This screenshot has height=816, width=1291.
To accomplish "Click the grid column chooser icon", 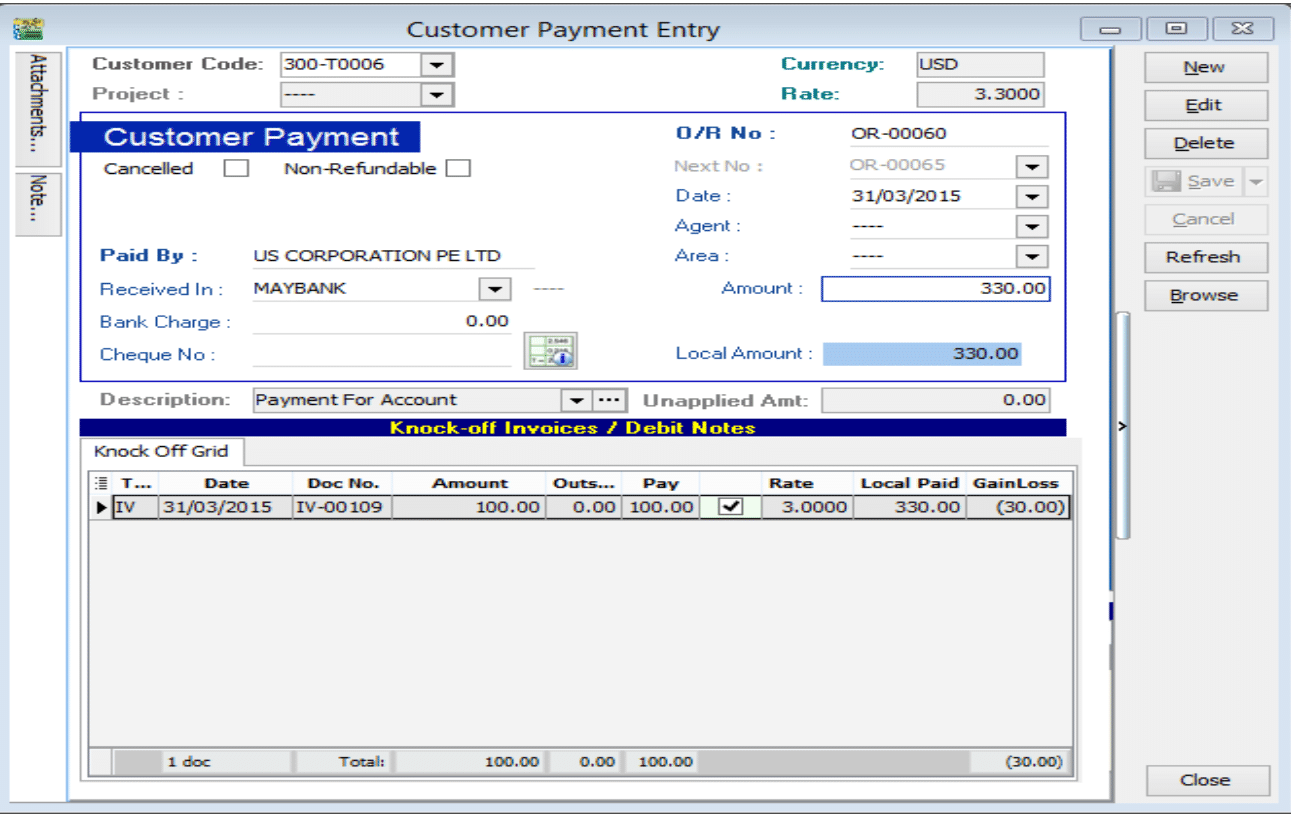I will point(100,483).
